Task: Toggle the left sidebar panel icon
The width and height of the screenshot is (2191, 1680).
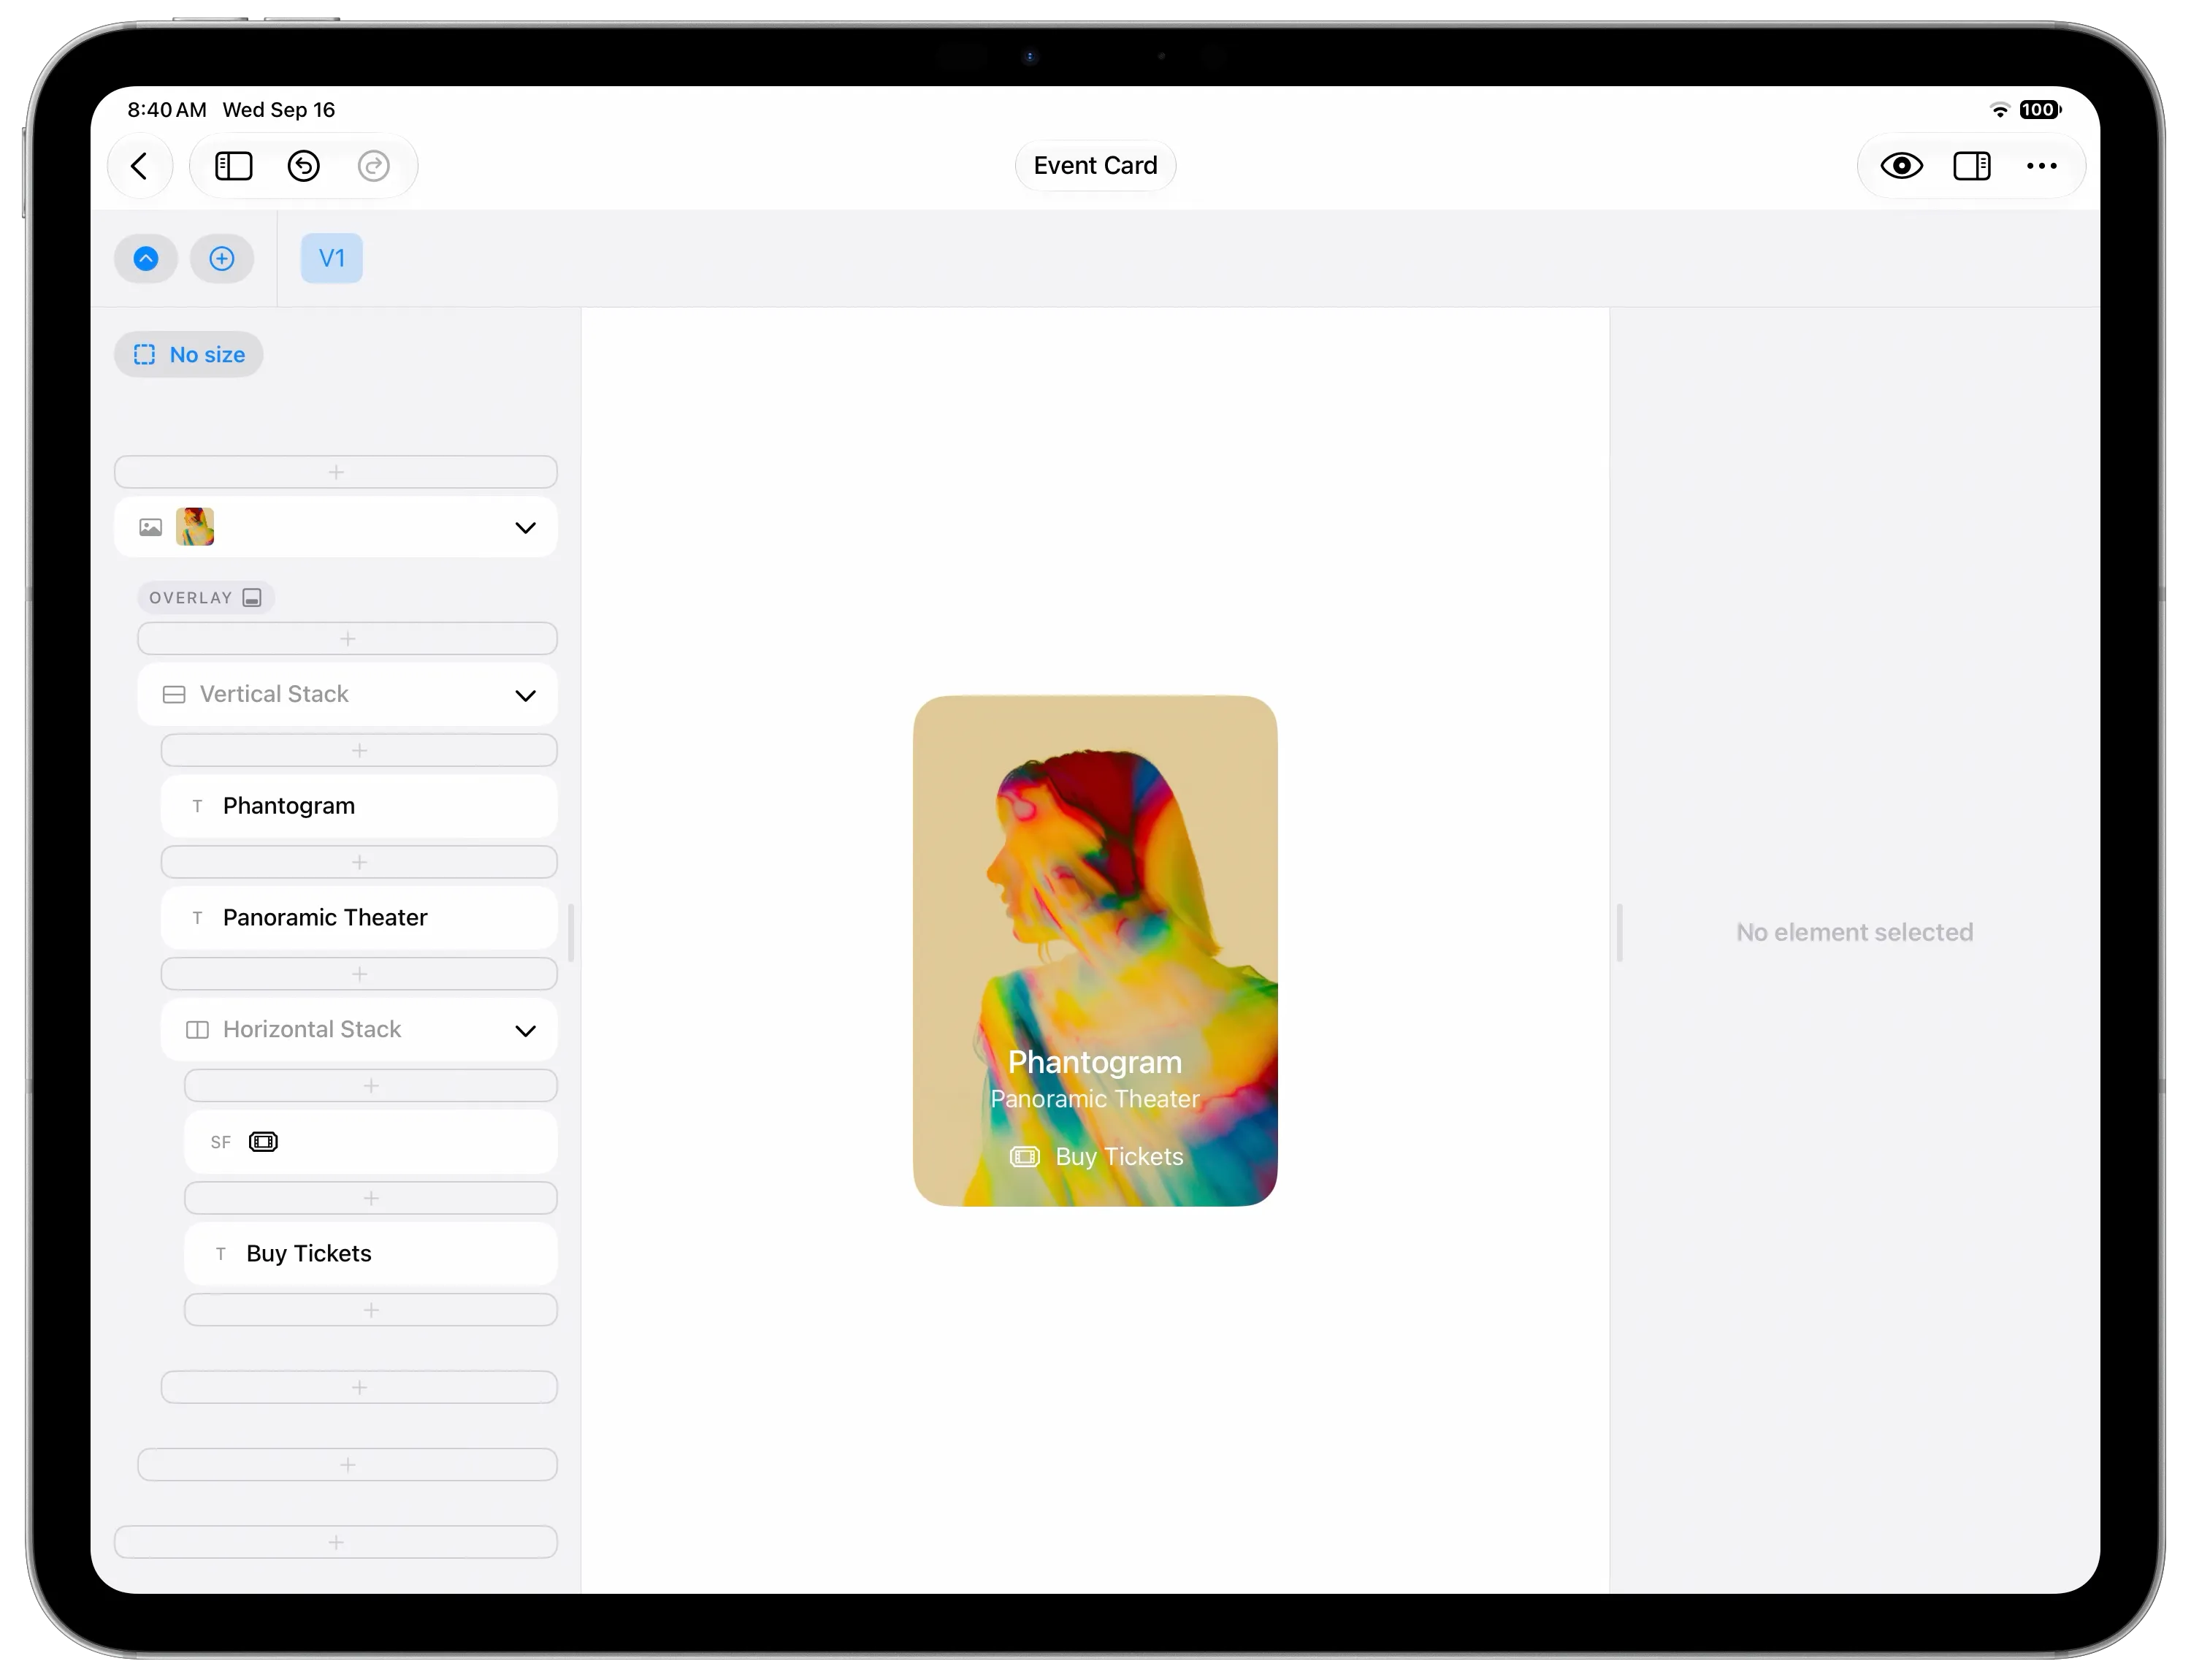Action: [234, 166]
